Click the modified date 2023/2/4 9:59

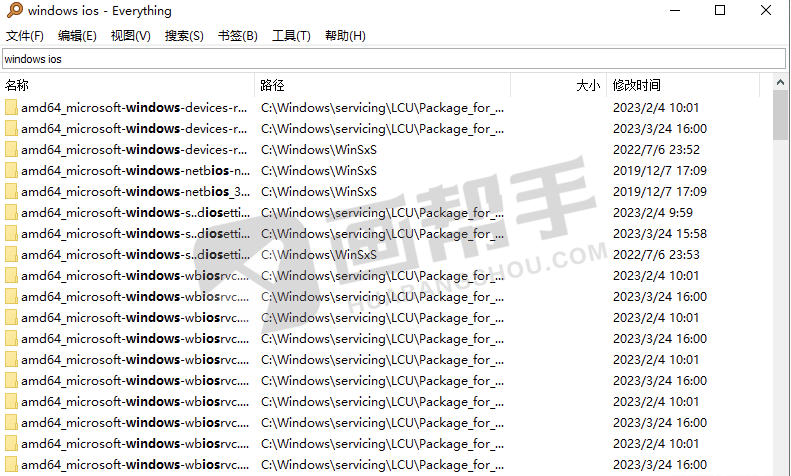click(653, 213)
